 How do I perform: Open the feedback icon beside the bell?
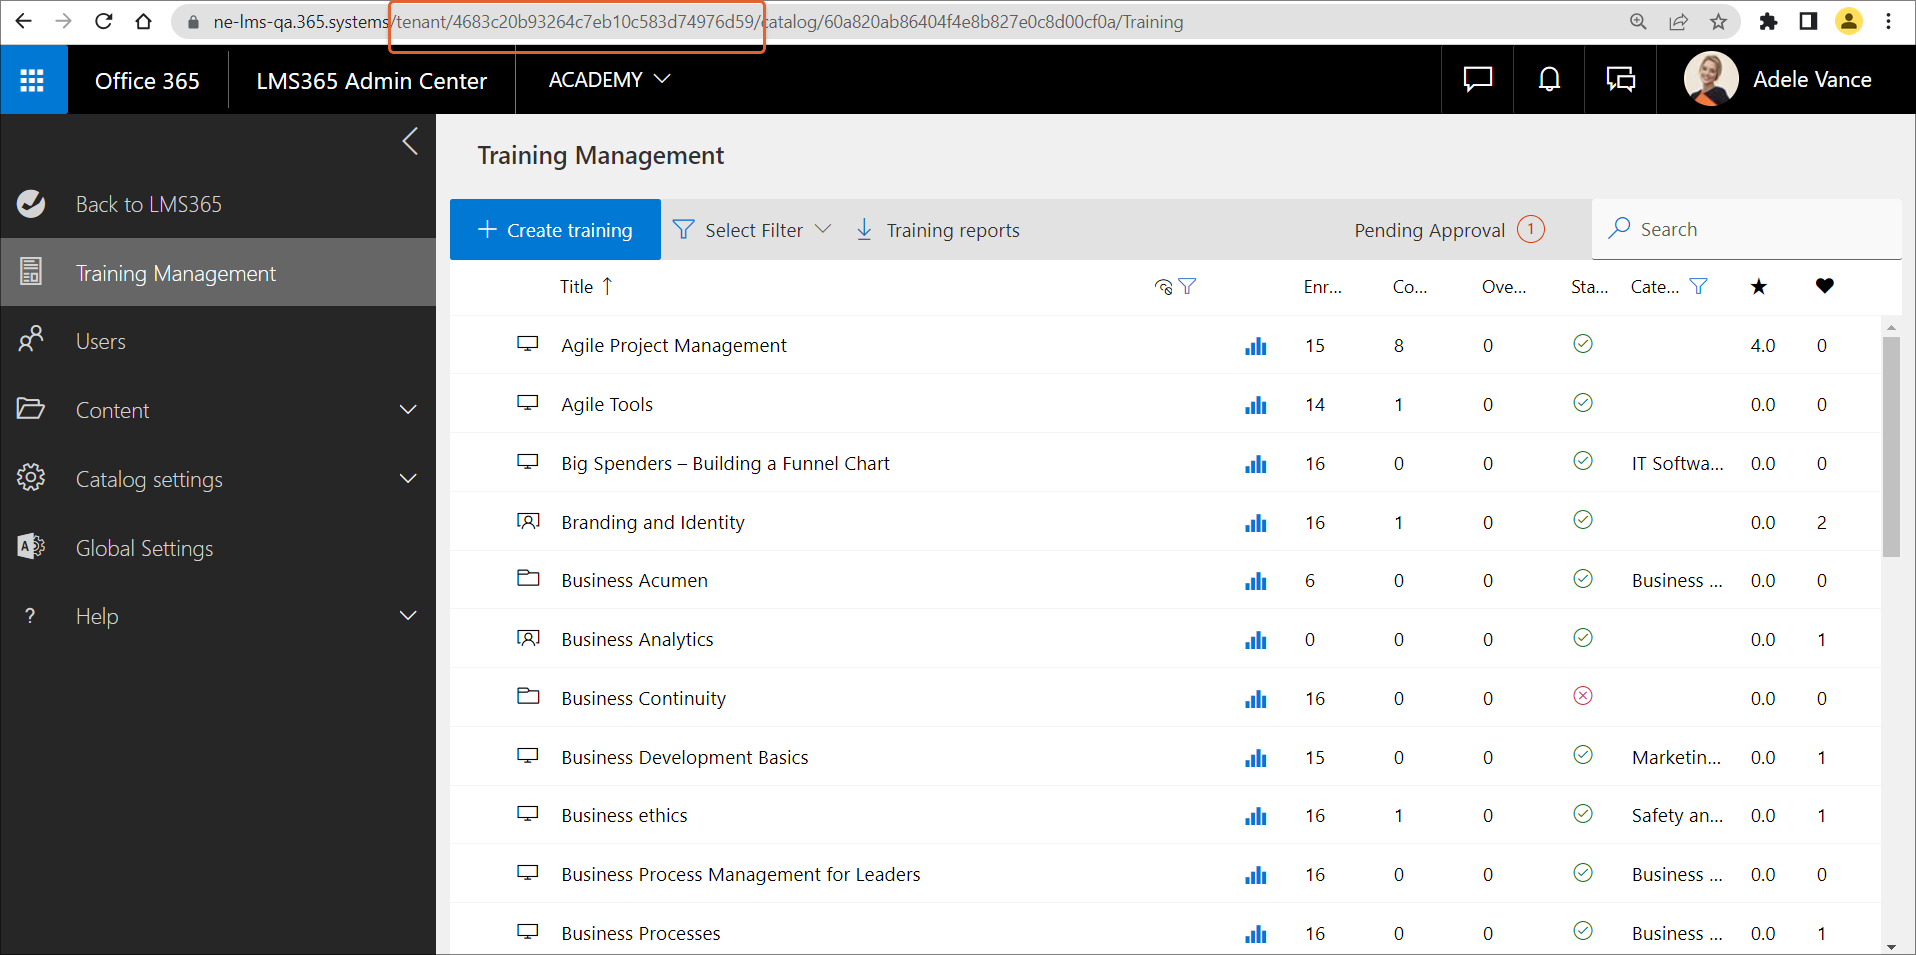[1620, 80]
